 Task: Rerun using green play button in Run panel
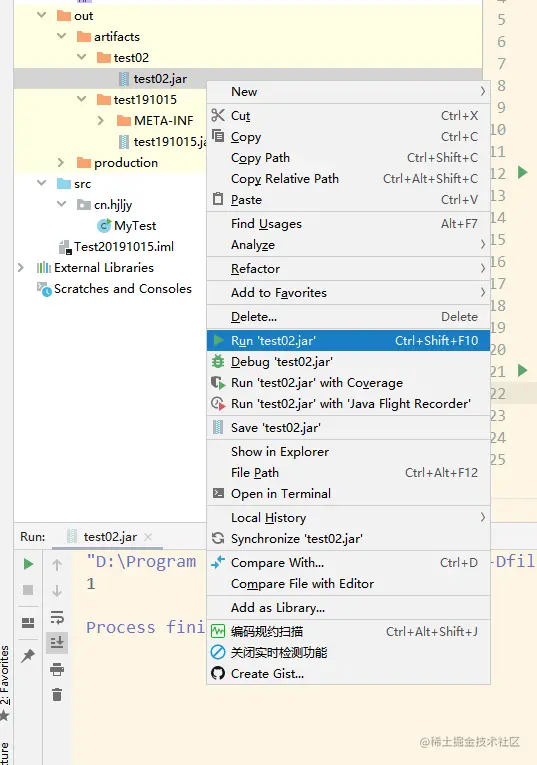28,564
